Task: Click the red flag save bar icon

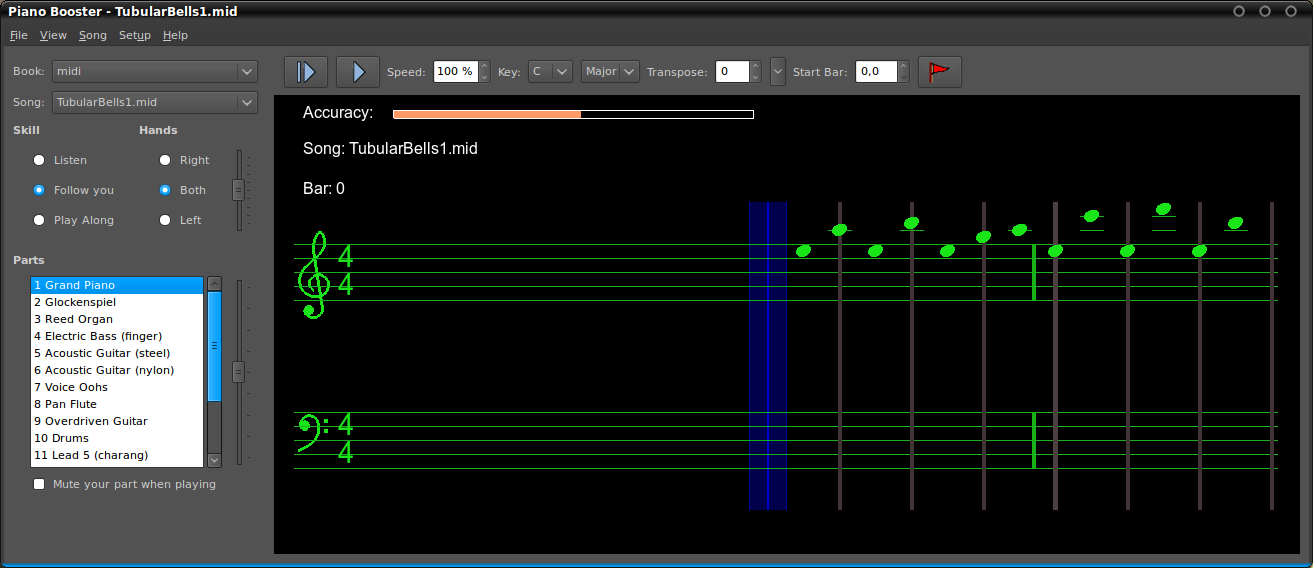Action: (939, 72)
